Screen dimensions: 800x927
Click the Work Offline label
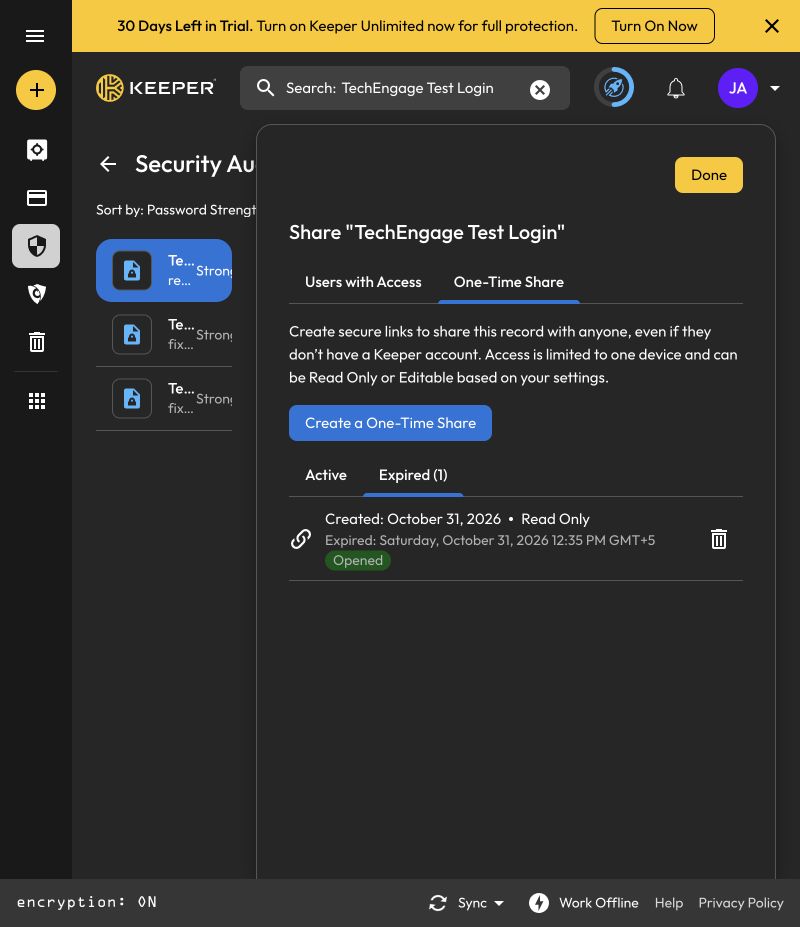point(598,903)
